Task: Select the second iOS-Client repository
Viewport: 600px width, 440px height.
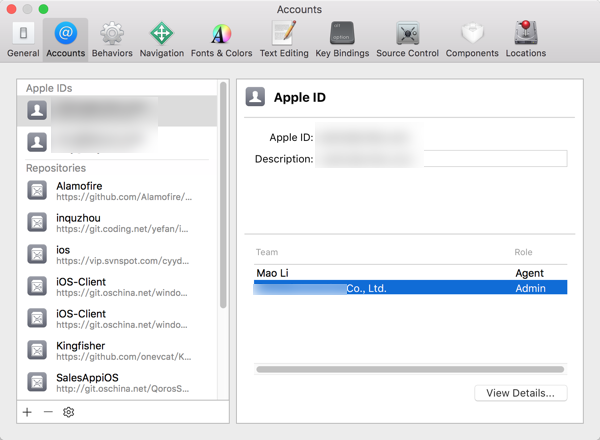Action: pos(117,318)
